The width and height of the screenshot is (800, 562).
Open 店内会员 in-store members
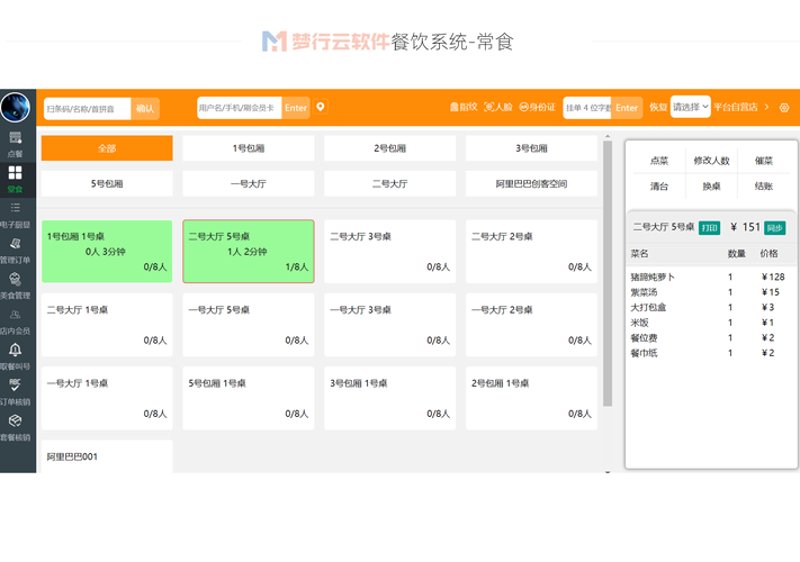15,322
